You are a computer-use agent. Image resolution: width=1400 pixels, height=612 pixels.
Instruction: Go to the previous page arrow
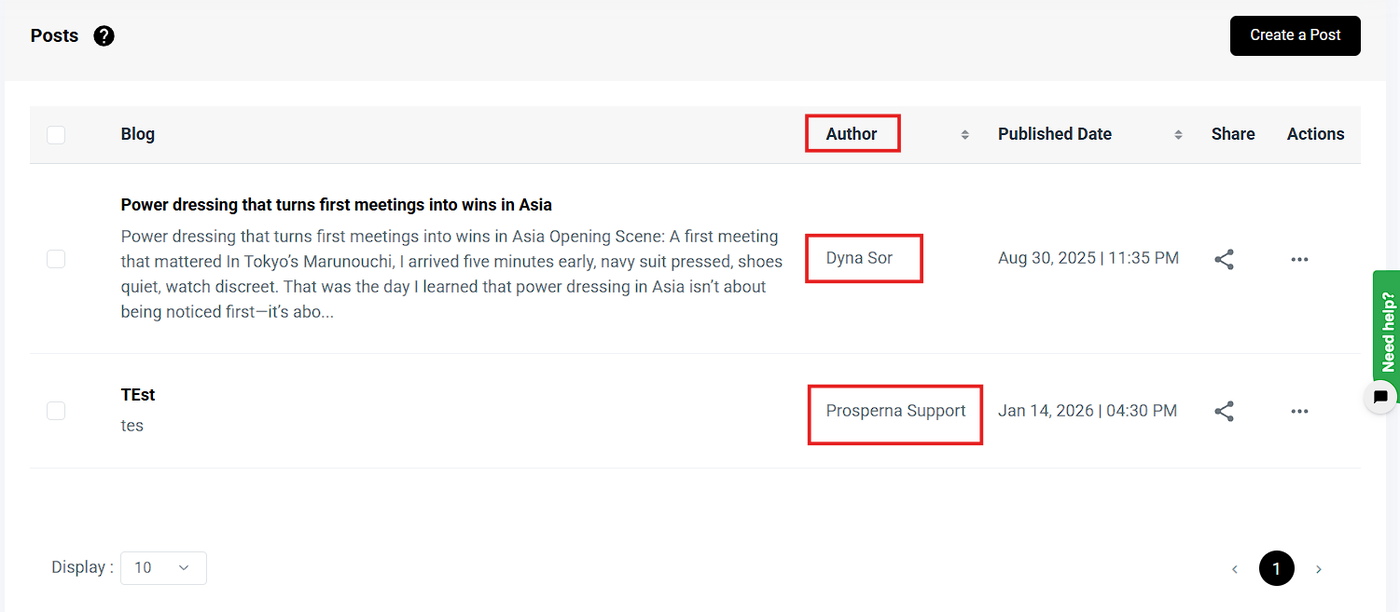click(x=1235, y=569)
